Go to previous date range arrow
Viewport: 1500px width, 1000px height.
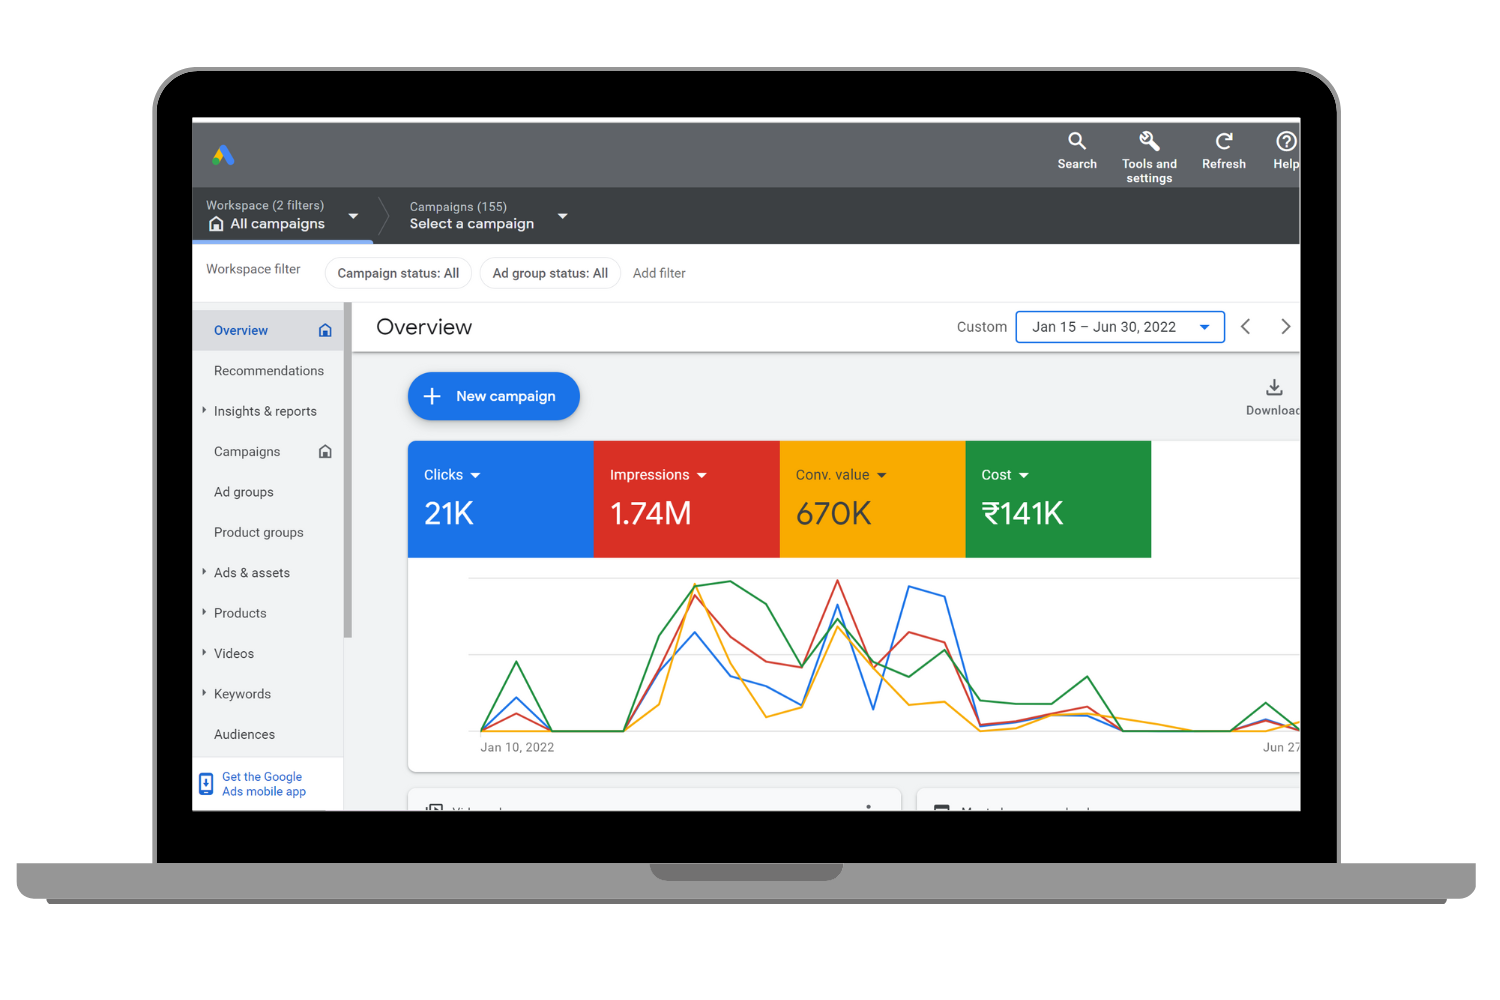[1246, 327]
